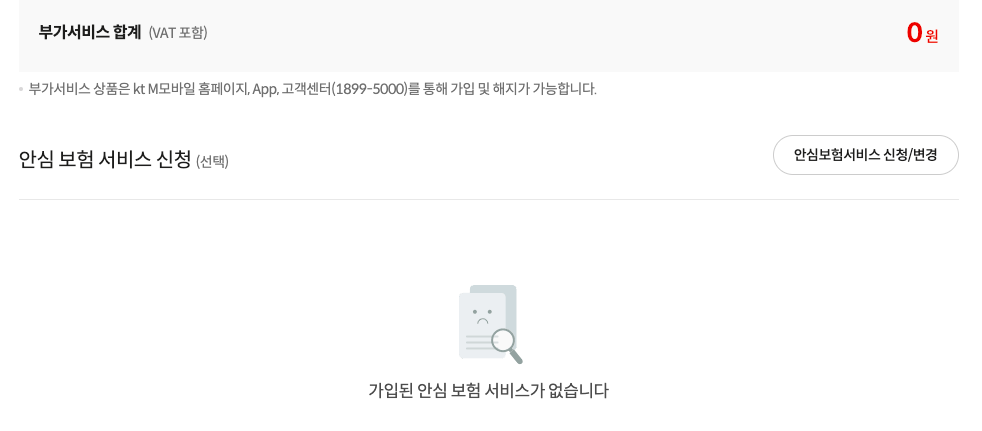The width and height of the screenshot is (982, 431).
Task: Click the gray bullet before the notice
Action: pos(21,90)
